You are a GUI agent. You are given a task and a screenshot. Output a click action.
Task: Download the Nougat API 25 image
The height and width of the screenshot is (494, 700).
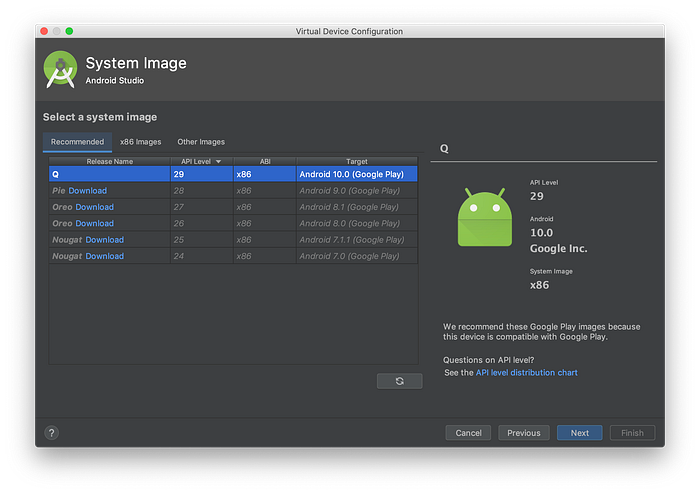[x=104, y=240]
